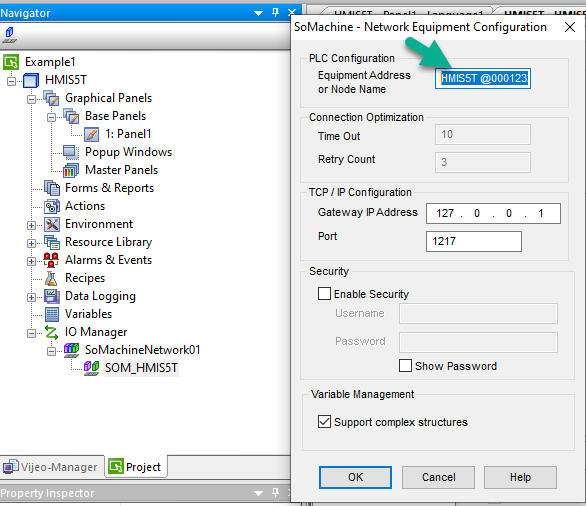Image resolution: width=586 pixels, height=506 pixels.
Task: Collapse the Graphical Panels node
Action: (32, 99)
